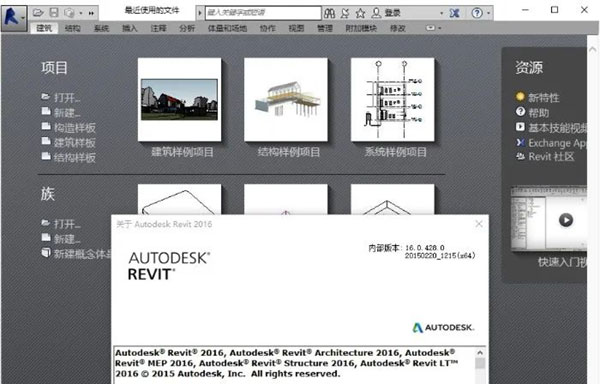Open the Help question-mark icon
Viewport: 600px width, 384px height.
point(477,13)
